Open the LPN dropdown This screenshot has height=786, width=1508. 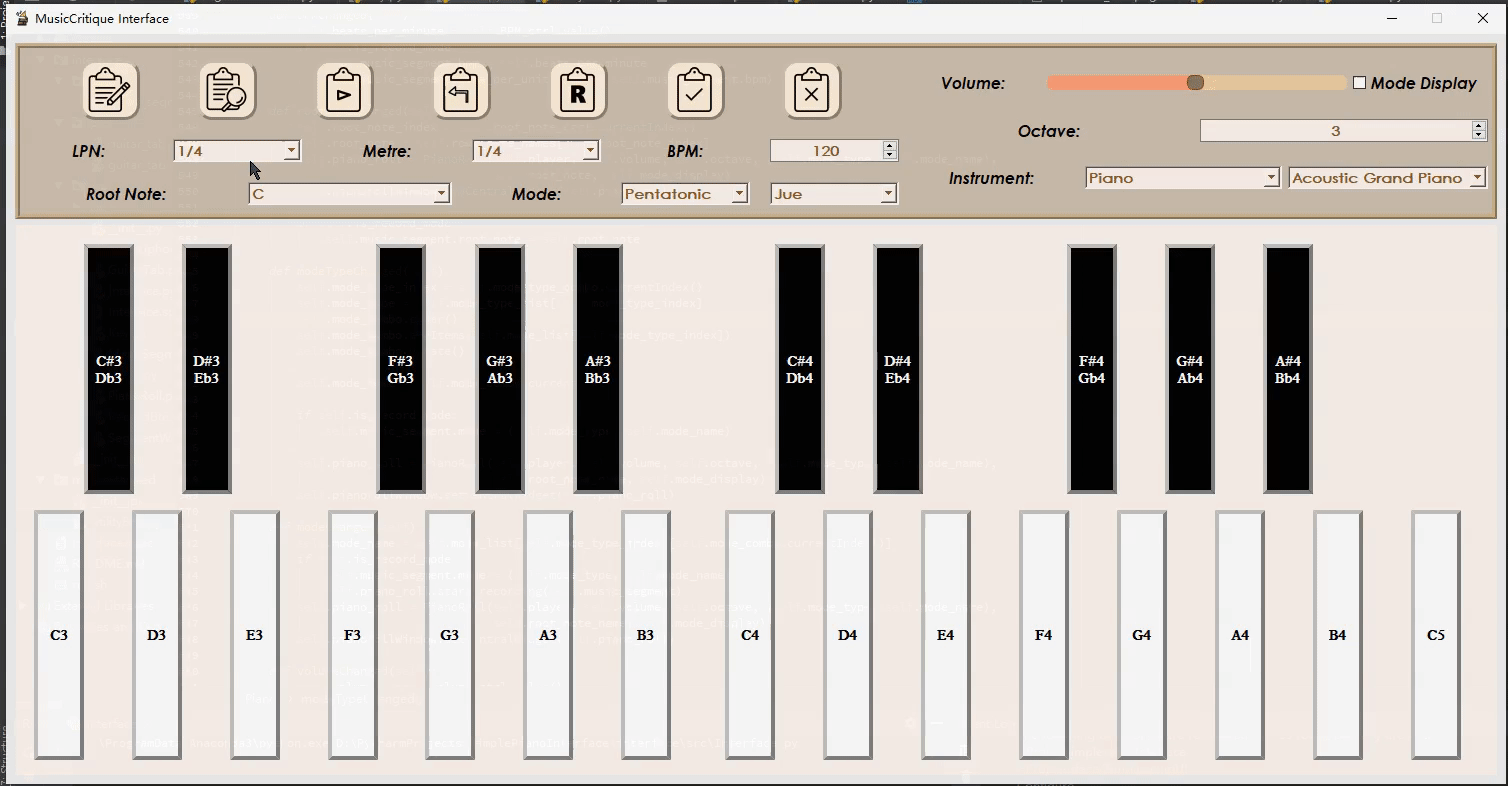(x=237, y=151)
